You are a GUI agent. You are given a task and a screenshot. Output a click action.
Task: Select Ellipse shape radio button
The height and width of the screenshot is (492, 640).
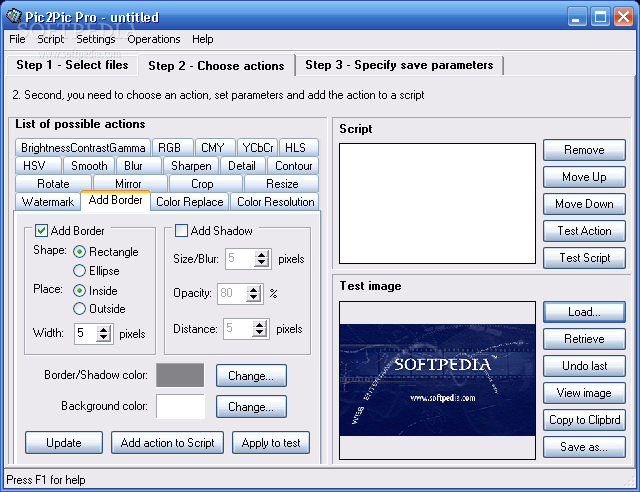pyautogui.click(x=80, y=271)
